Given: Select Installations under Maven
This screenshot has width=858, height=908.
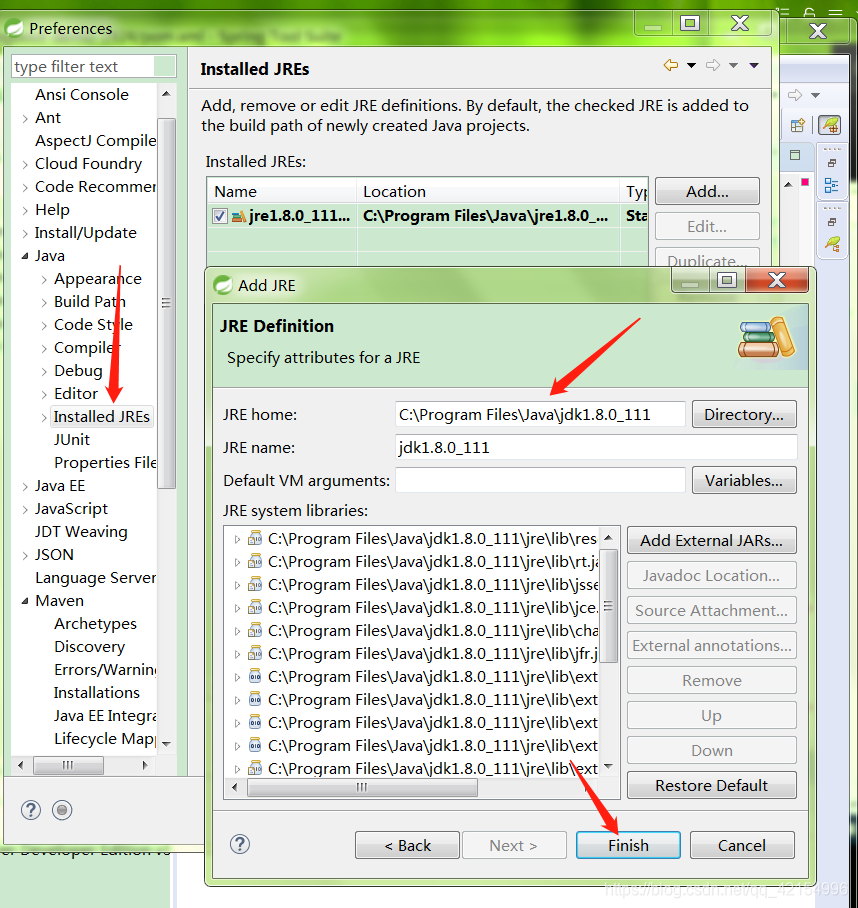Looking at the screenshot, I should pos(97,692).
